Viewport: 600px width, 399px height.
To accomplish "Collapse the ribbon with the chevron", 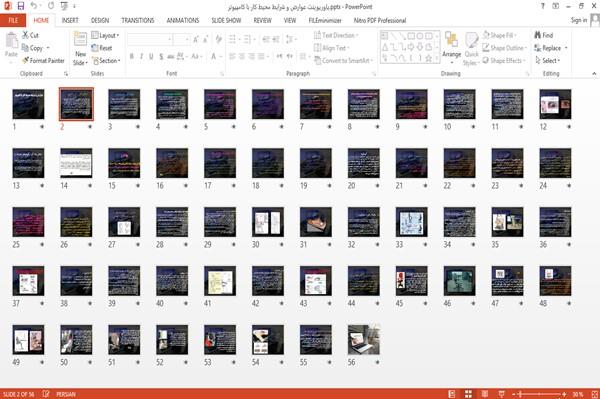I will coord(594,73).
